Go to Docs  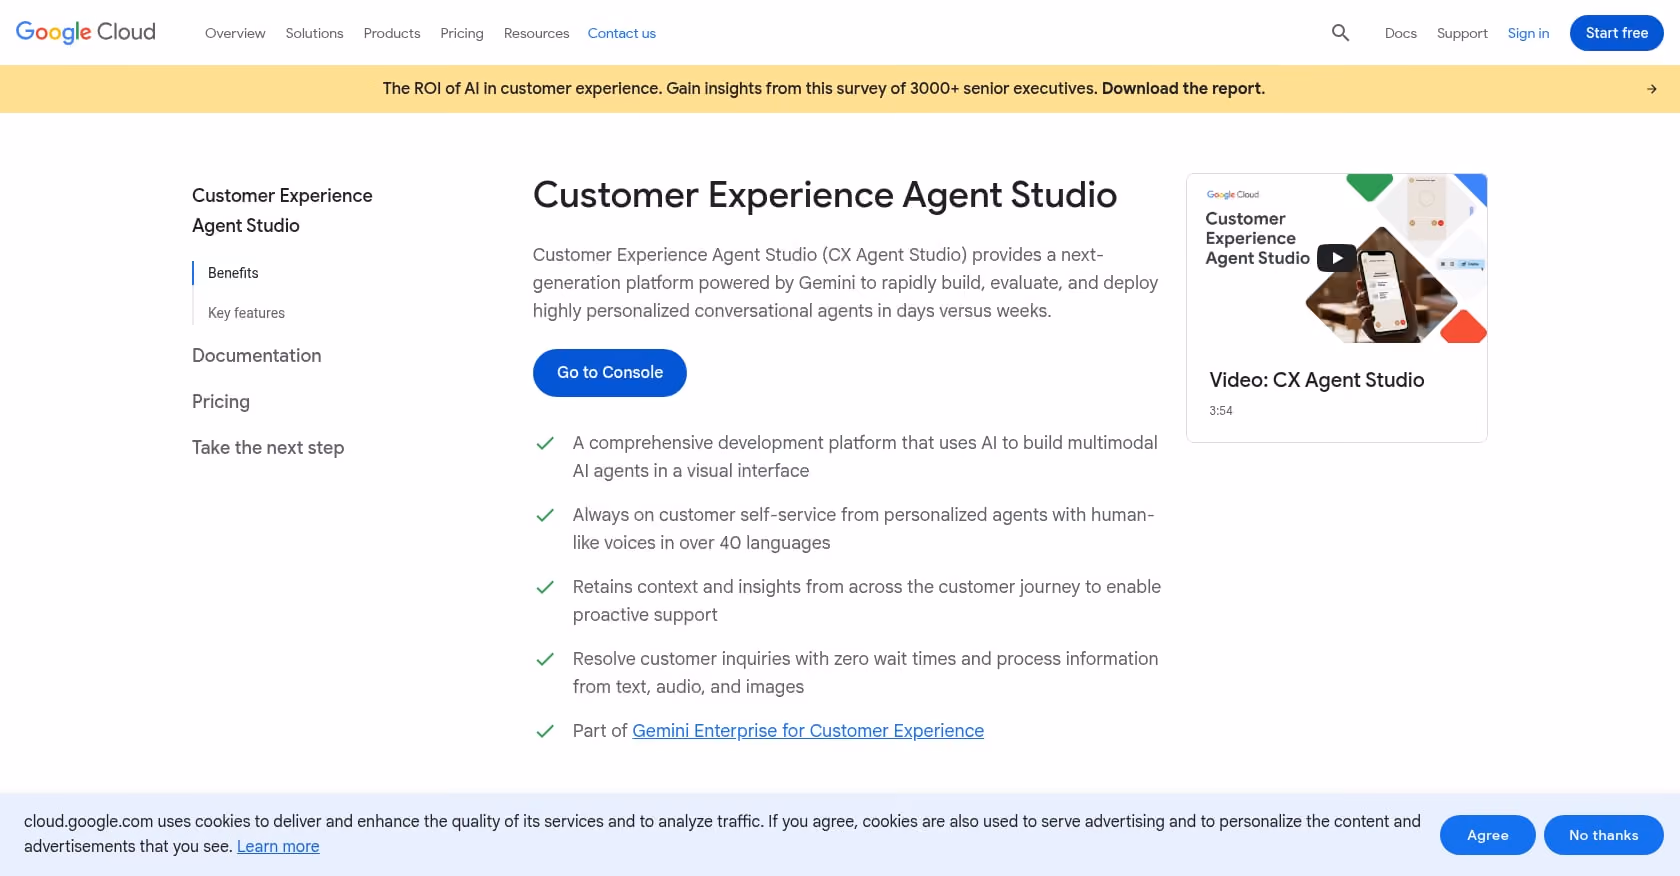(1400, 33)
